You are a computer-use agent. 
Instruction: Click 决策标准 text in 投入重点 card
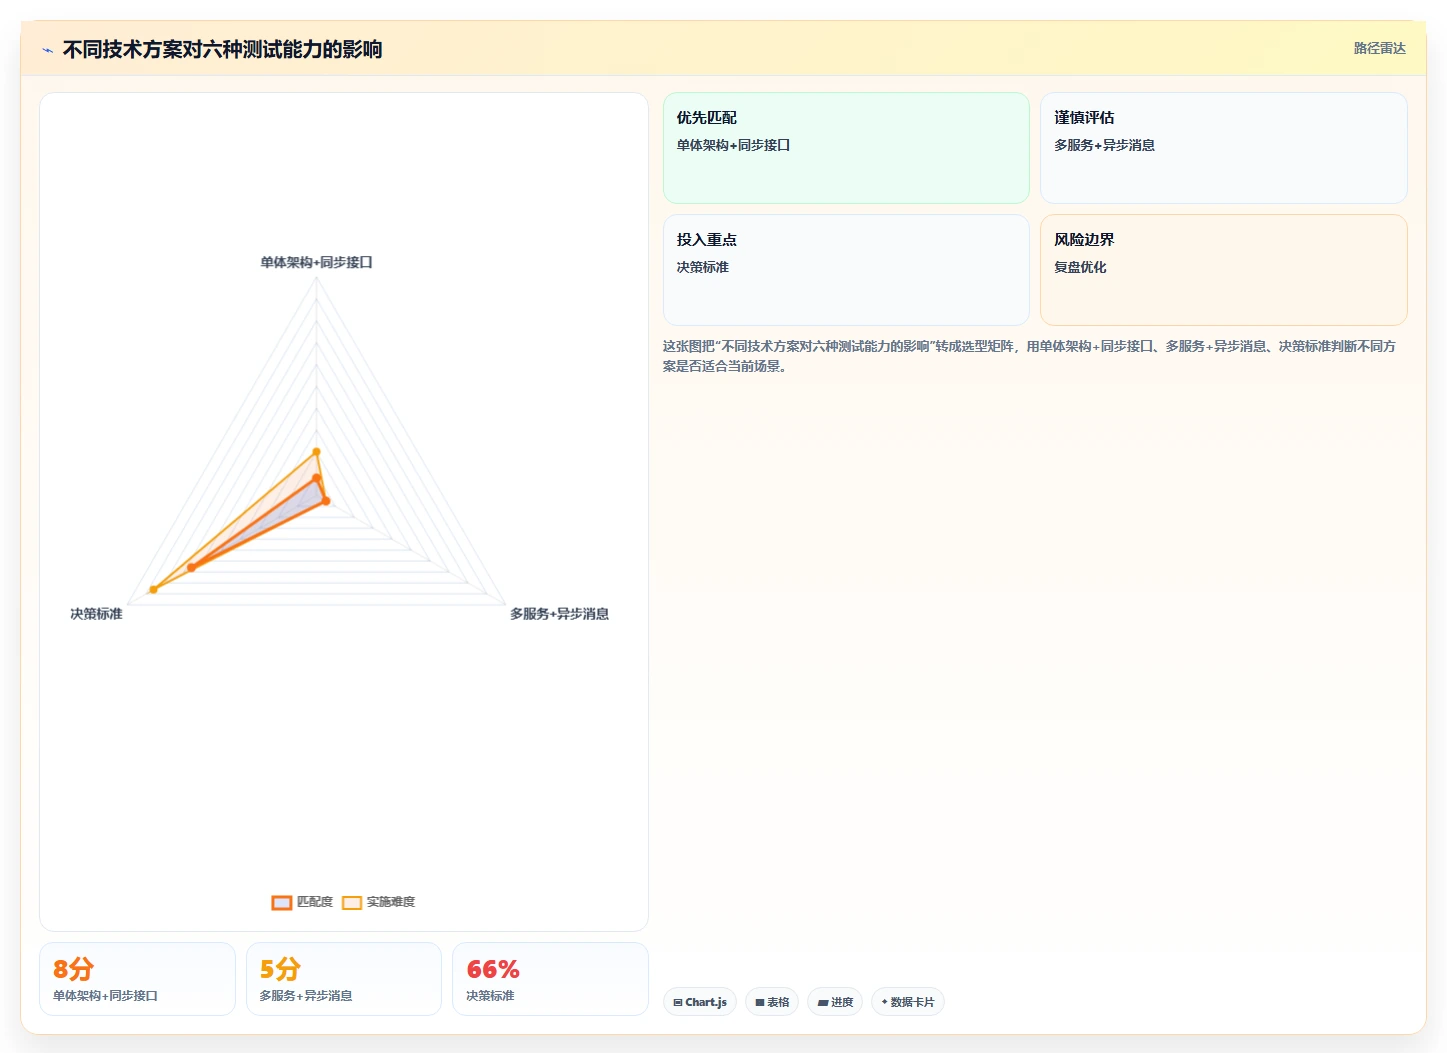(702, 267)
